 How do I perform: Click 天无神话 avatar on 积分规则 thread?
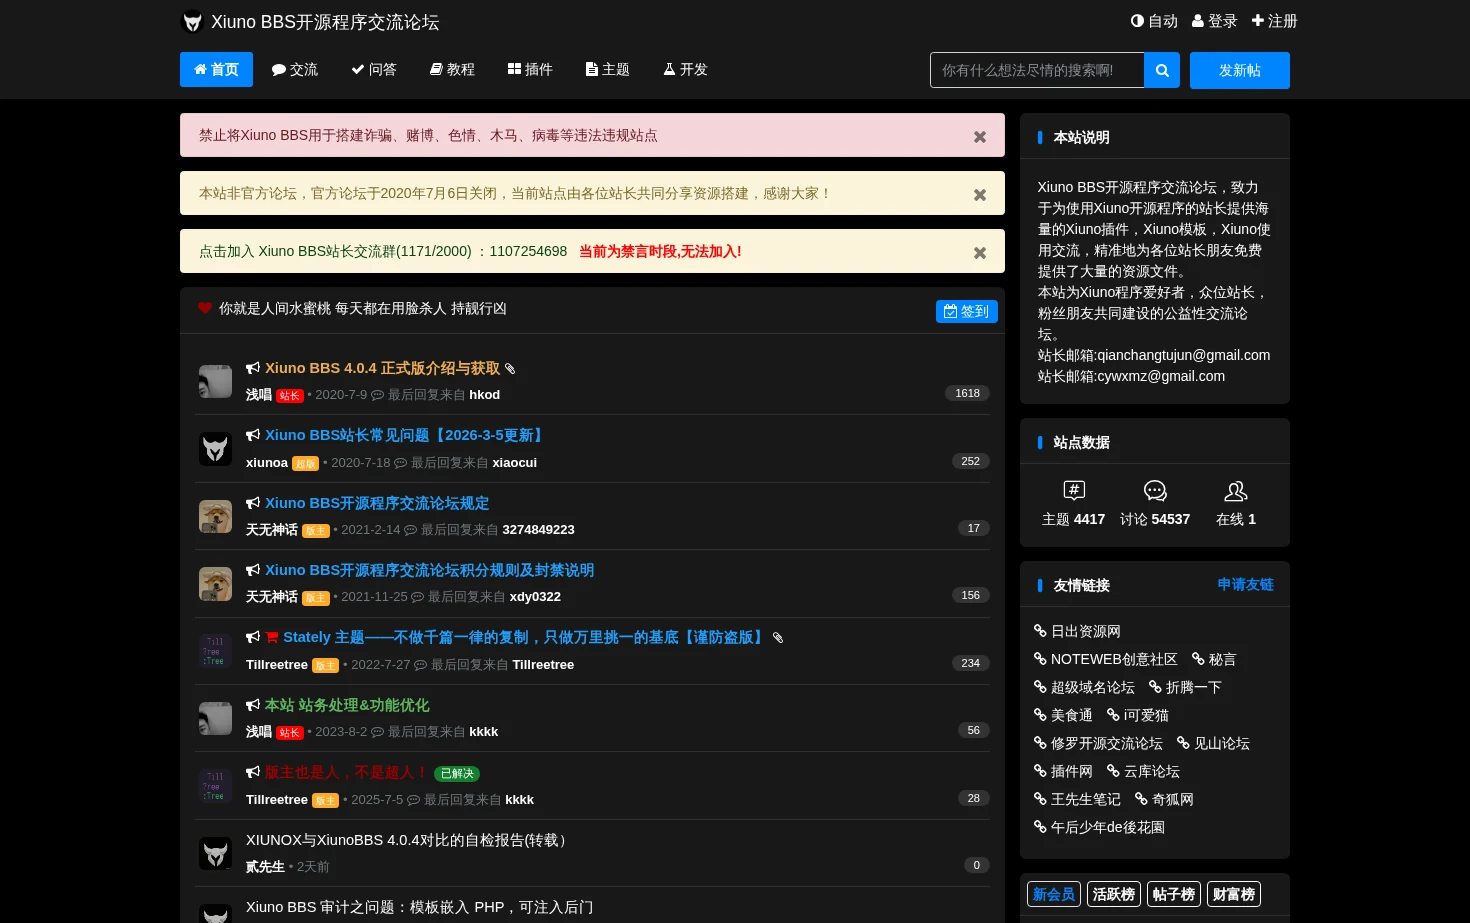(215, 584)
